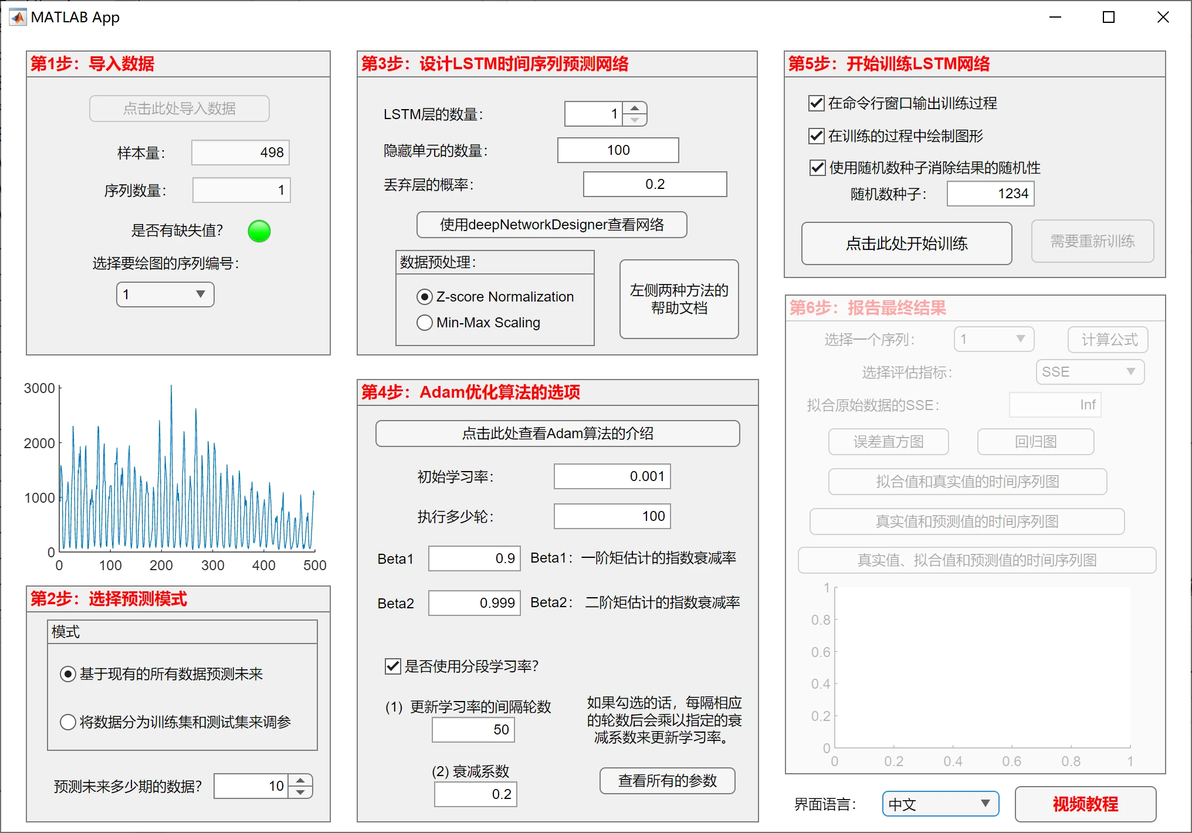Click the 需要重新训练 button
Image resolution: width=1192 pixels, height=833 pixels.
[x=1092, y=241]
